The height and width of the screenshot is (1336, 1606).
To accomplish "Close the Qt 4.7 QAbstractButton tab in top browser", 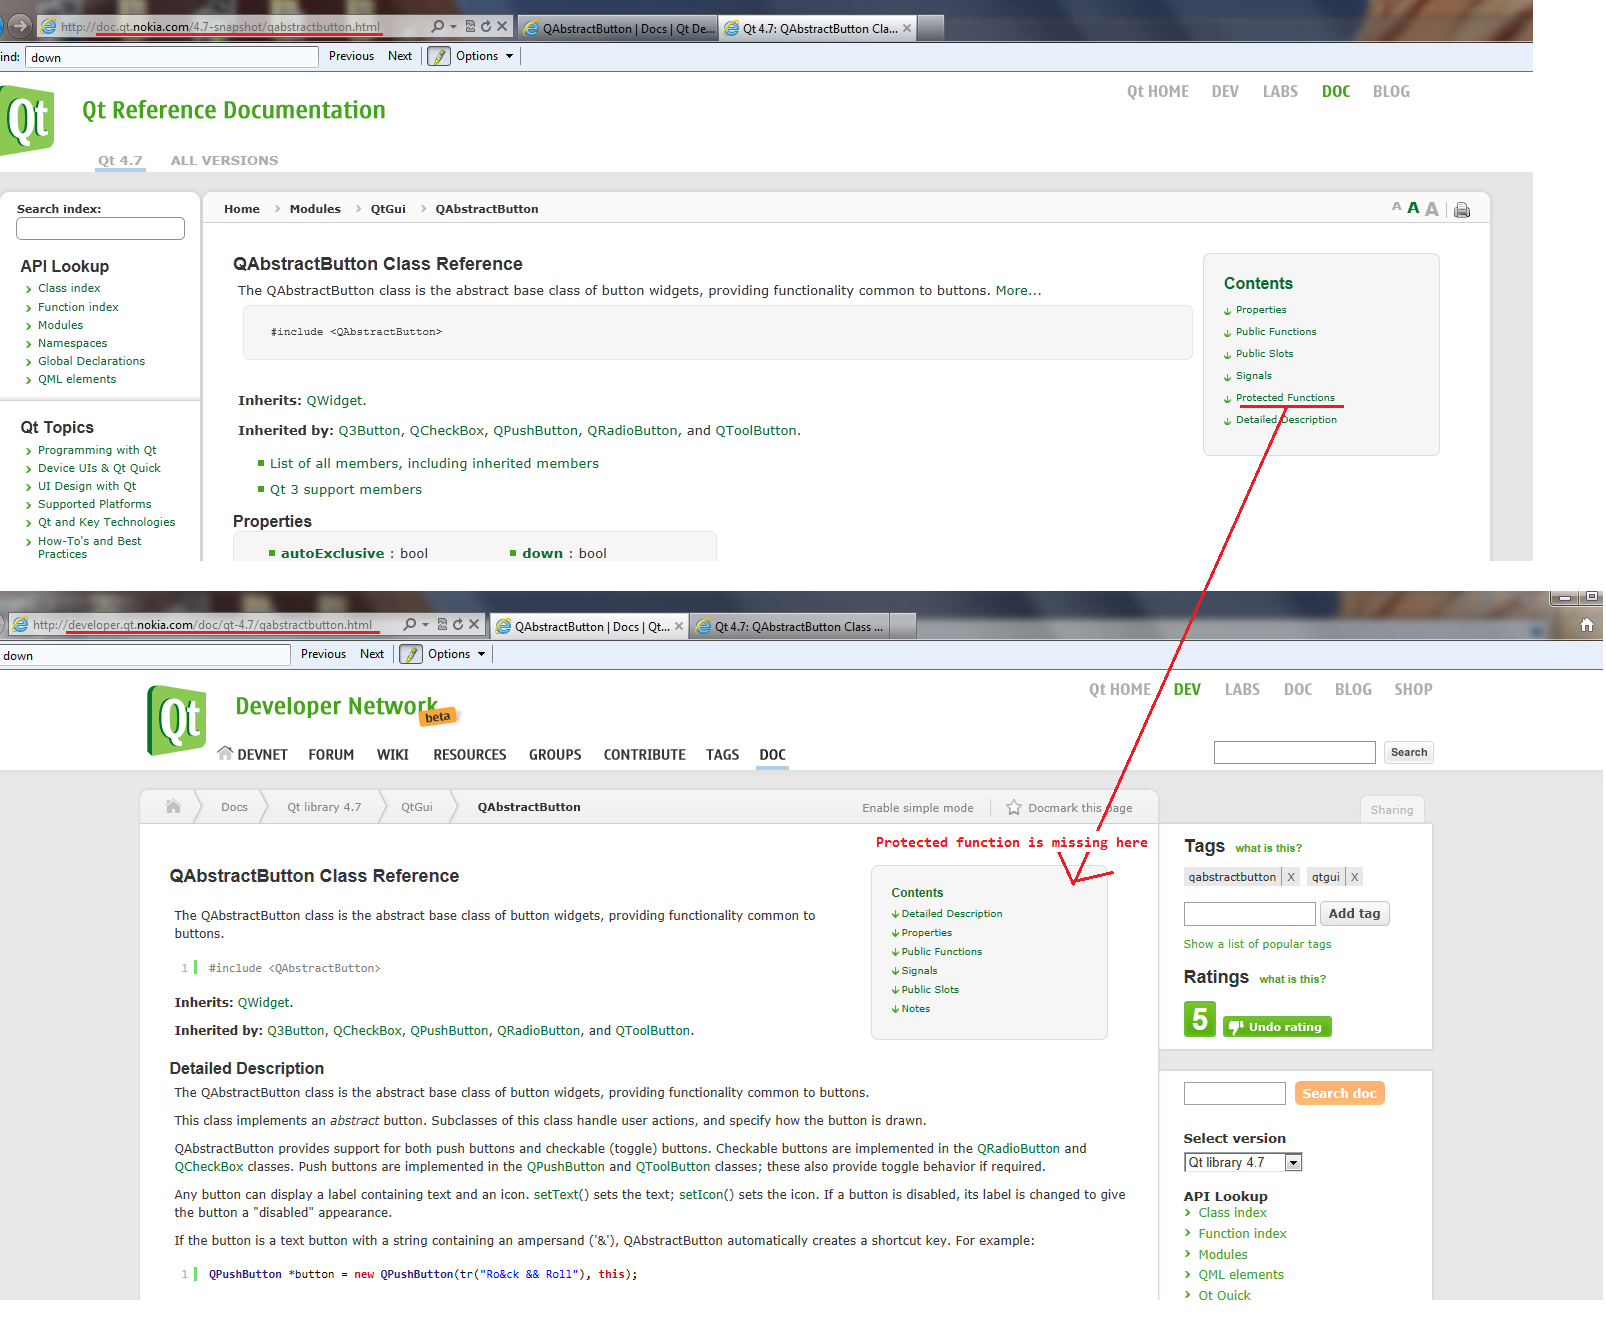I will [907, 28].
